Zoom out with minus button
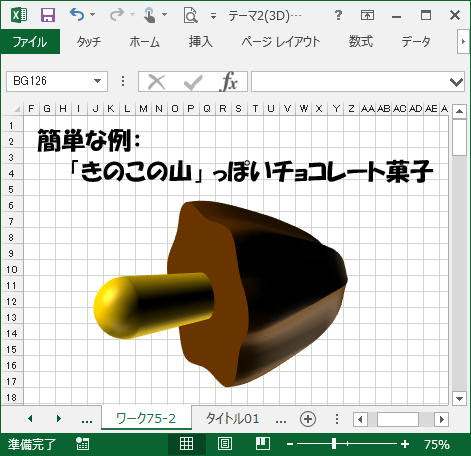The height and width of the screenshot is (456, 471). pyautogui.click(x=290, y=444)
